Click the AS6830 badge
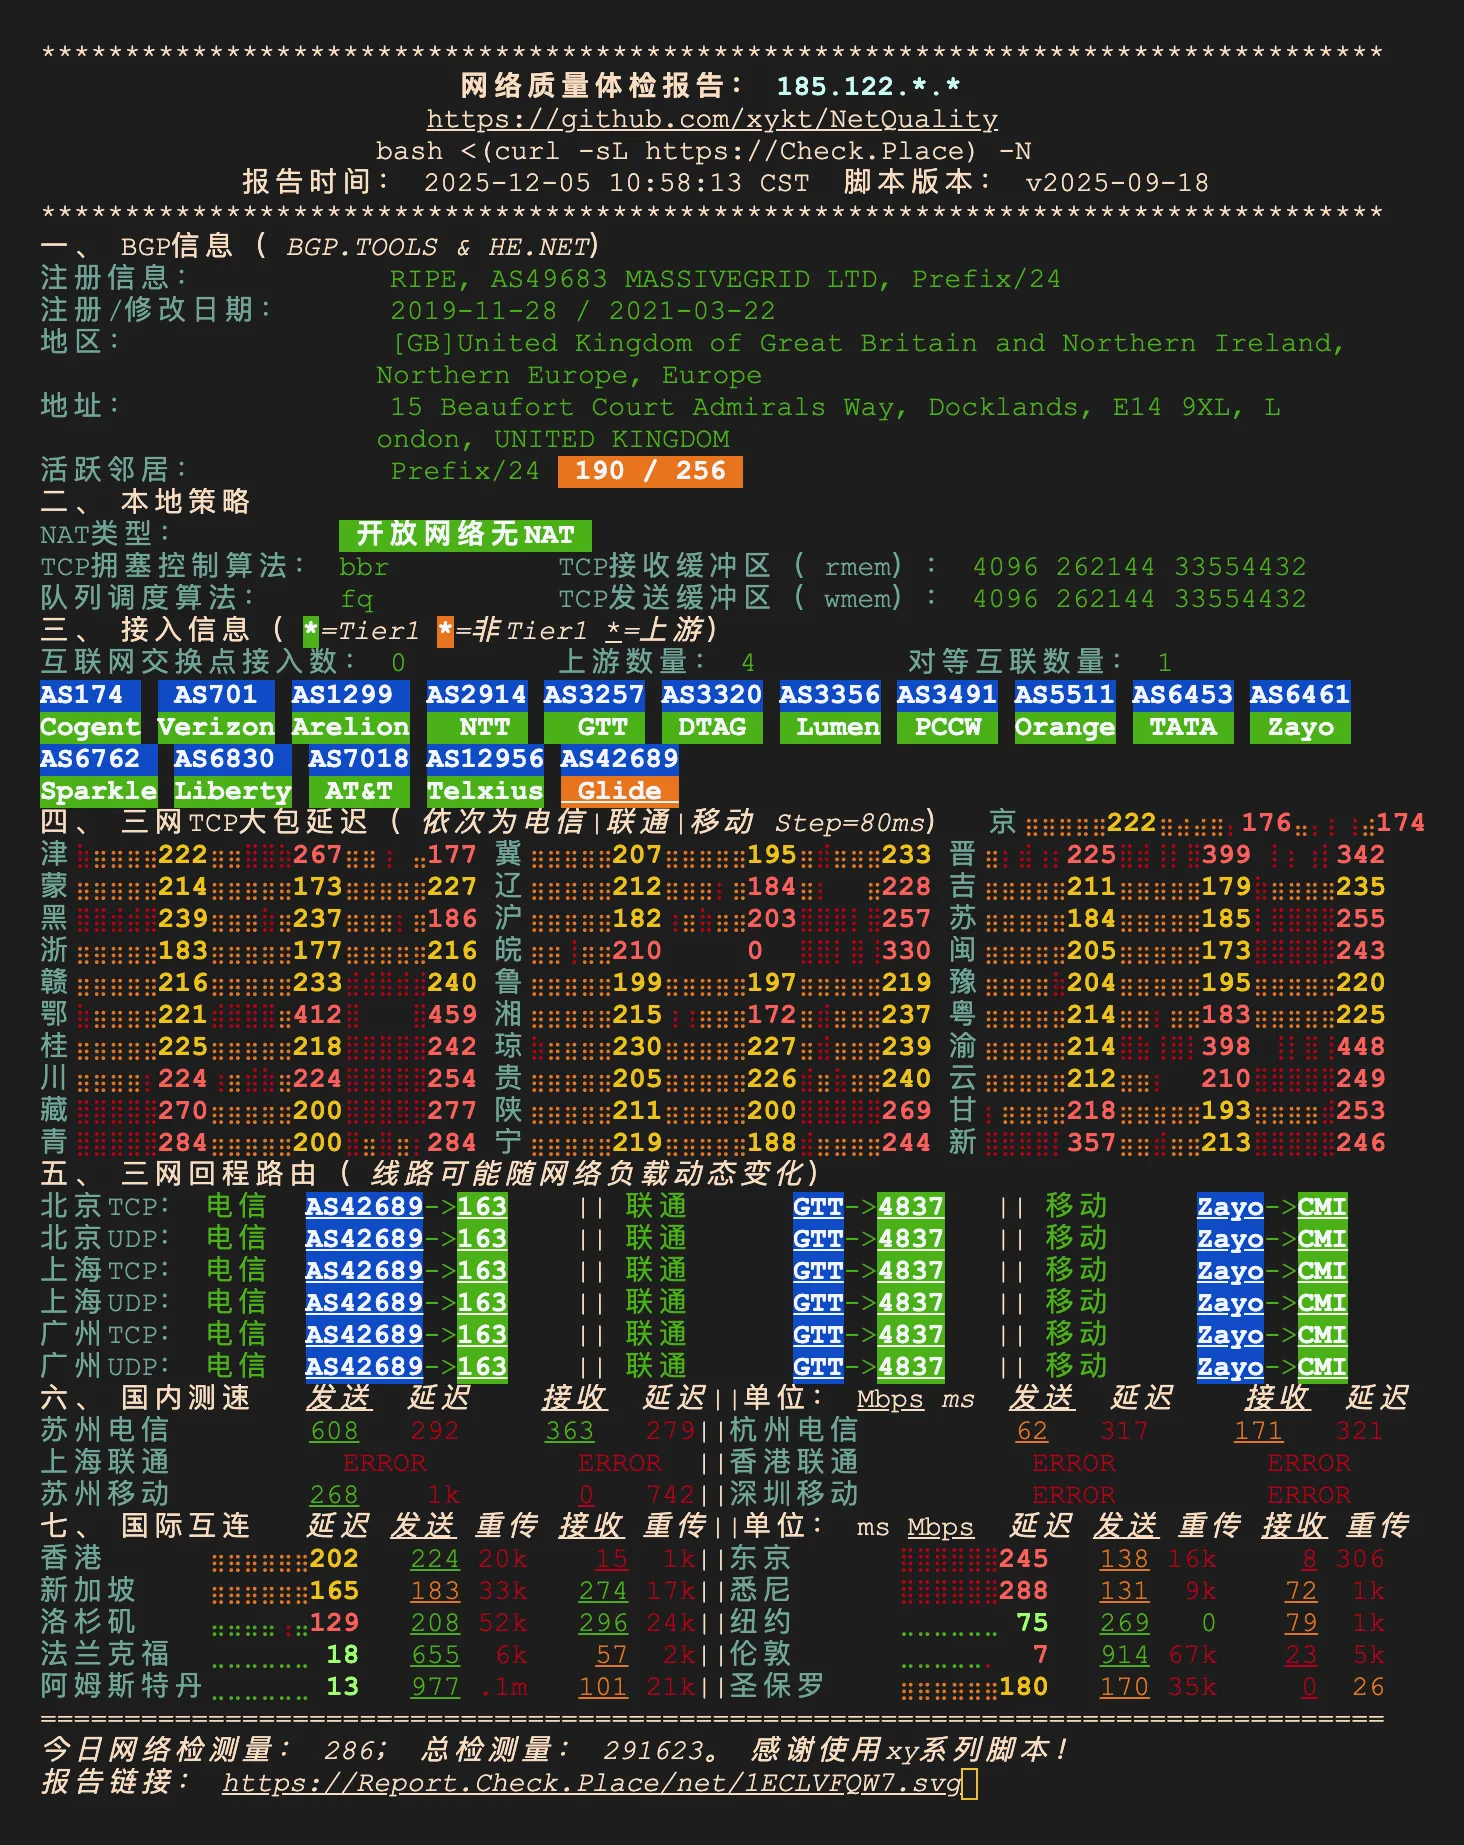This screenshot has height=1845, width=1464. tap(233, 759)
